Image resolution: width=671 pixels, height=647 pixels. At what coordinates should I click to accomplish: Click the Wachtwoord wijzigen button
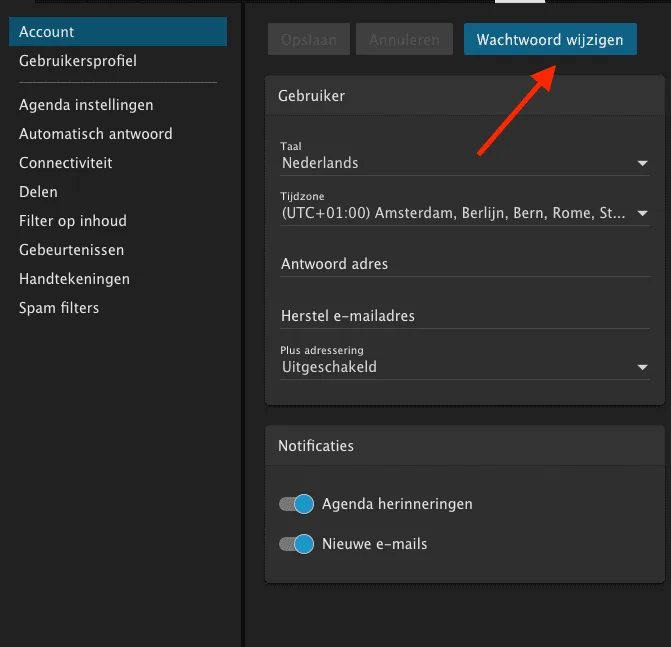point(550,40)
